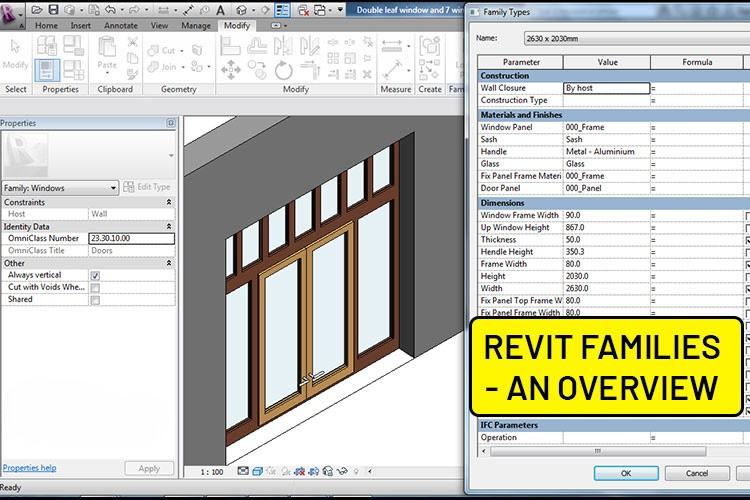
Task: Click the Width value 2630.0 cell
Action: point(607,289)
